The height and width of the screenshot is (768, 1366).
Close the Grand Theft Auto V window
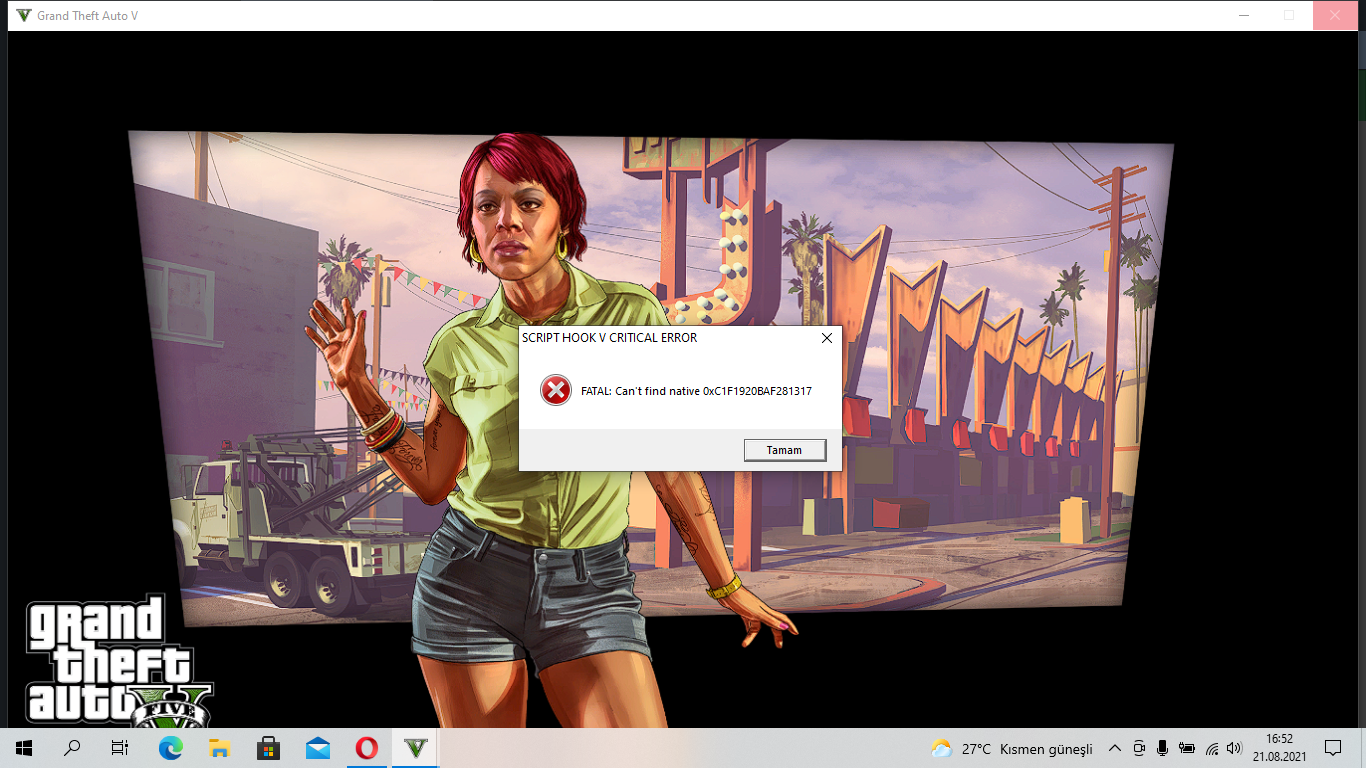click(x=1335, y=16)
